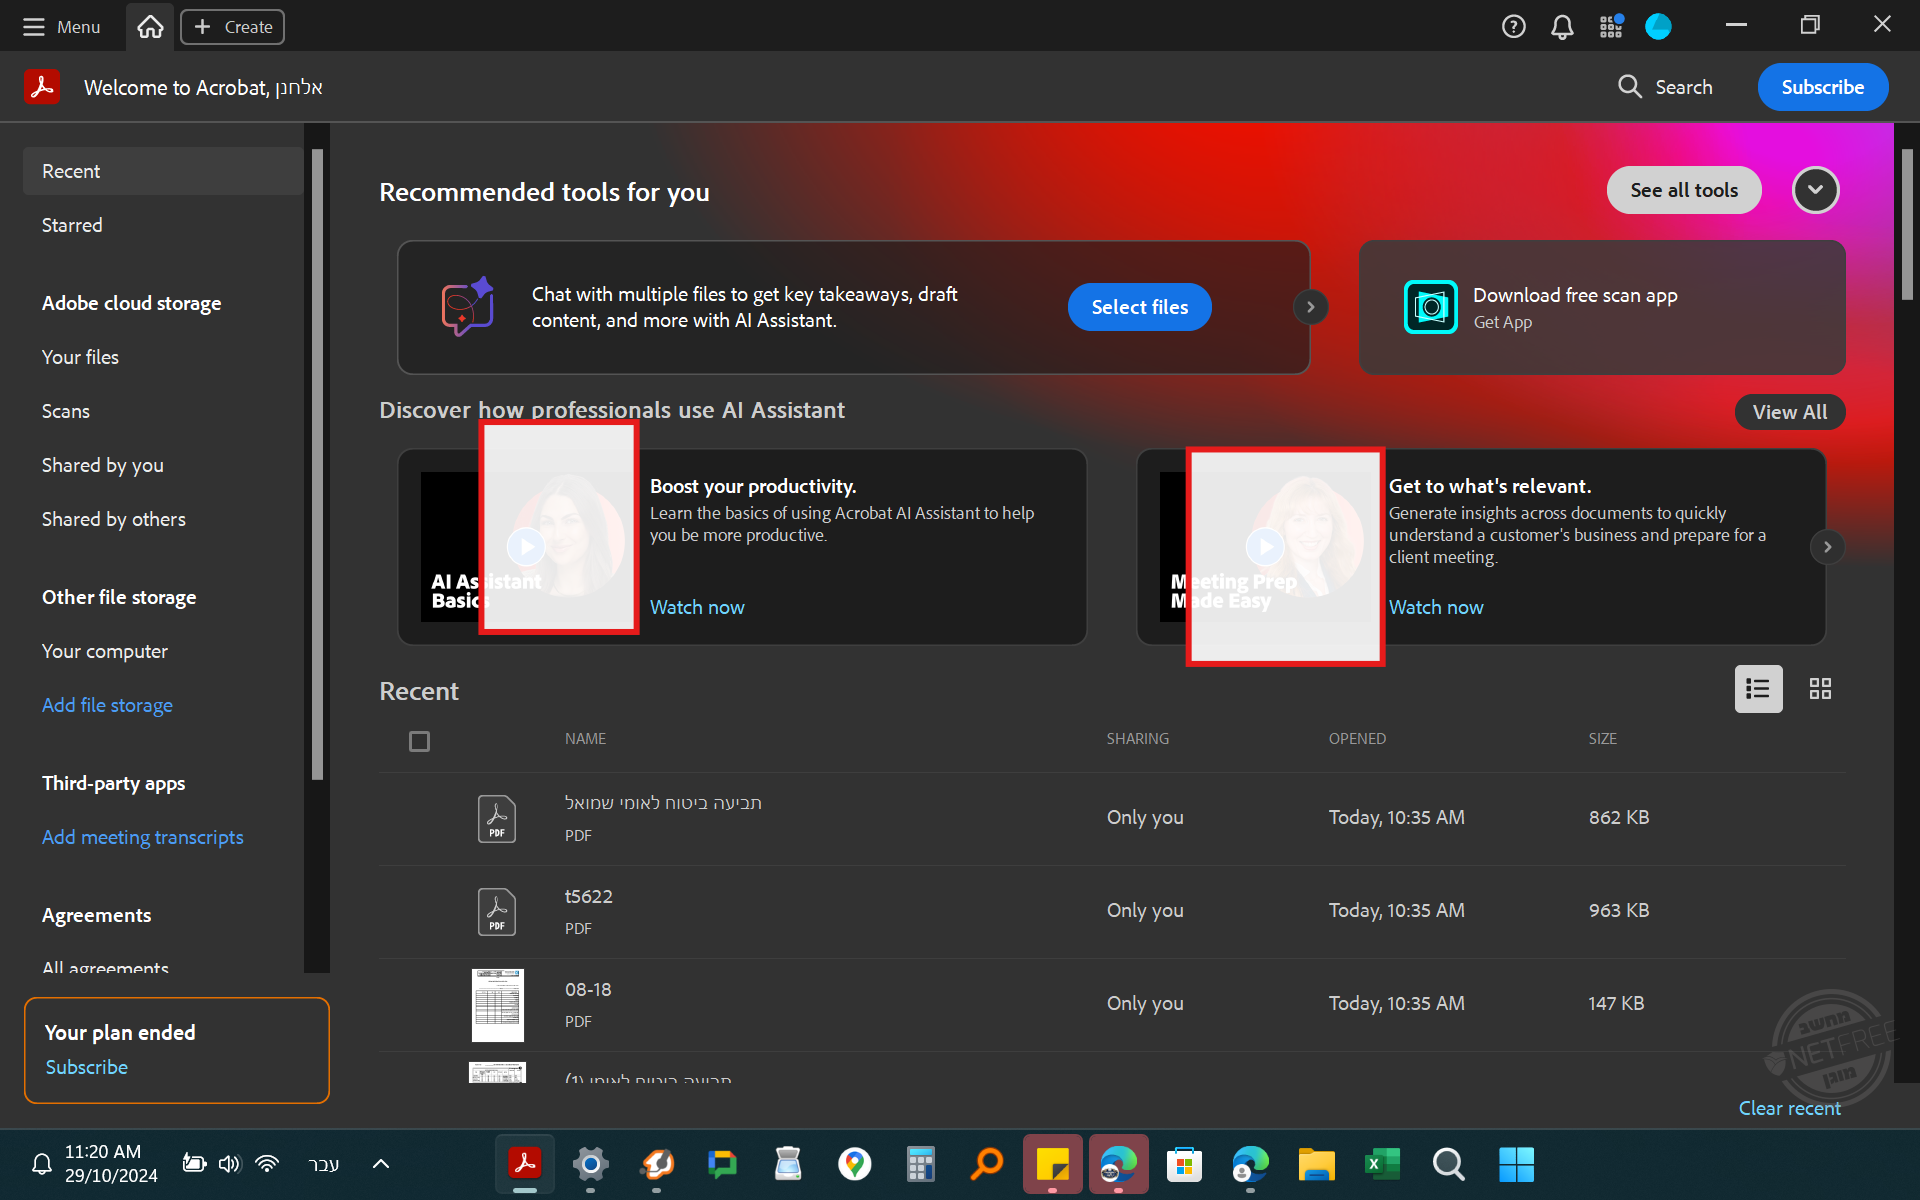Open Adobe Acrobat from the taskbar
This screenshot has width=1920, height=1200.
pos(525,1164)
